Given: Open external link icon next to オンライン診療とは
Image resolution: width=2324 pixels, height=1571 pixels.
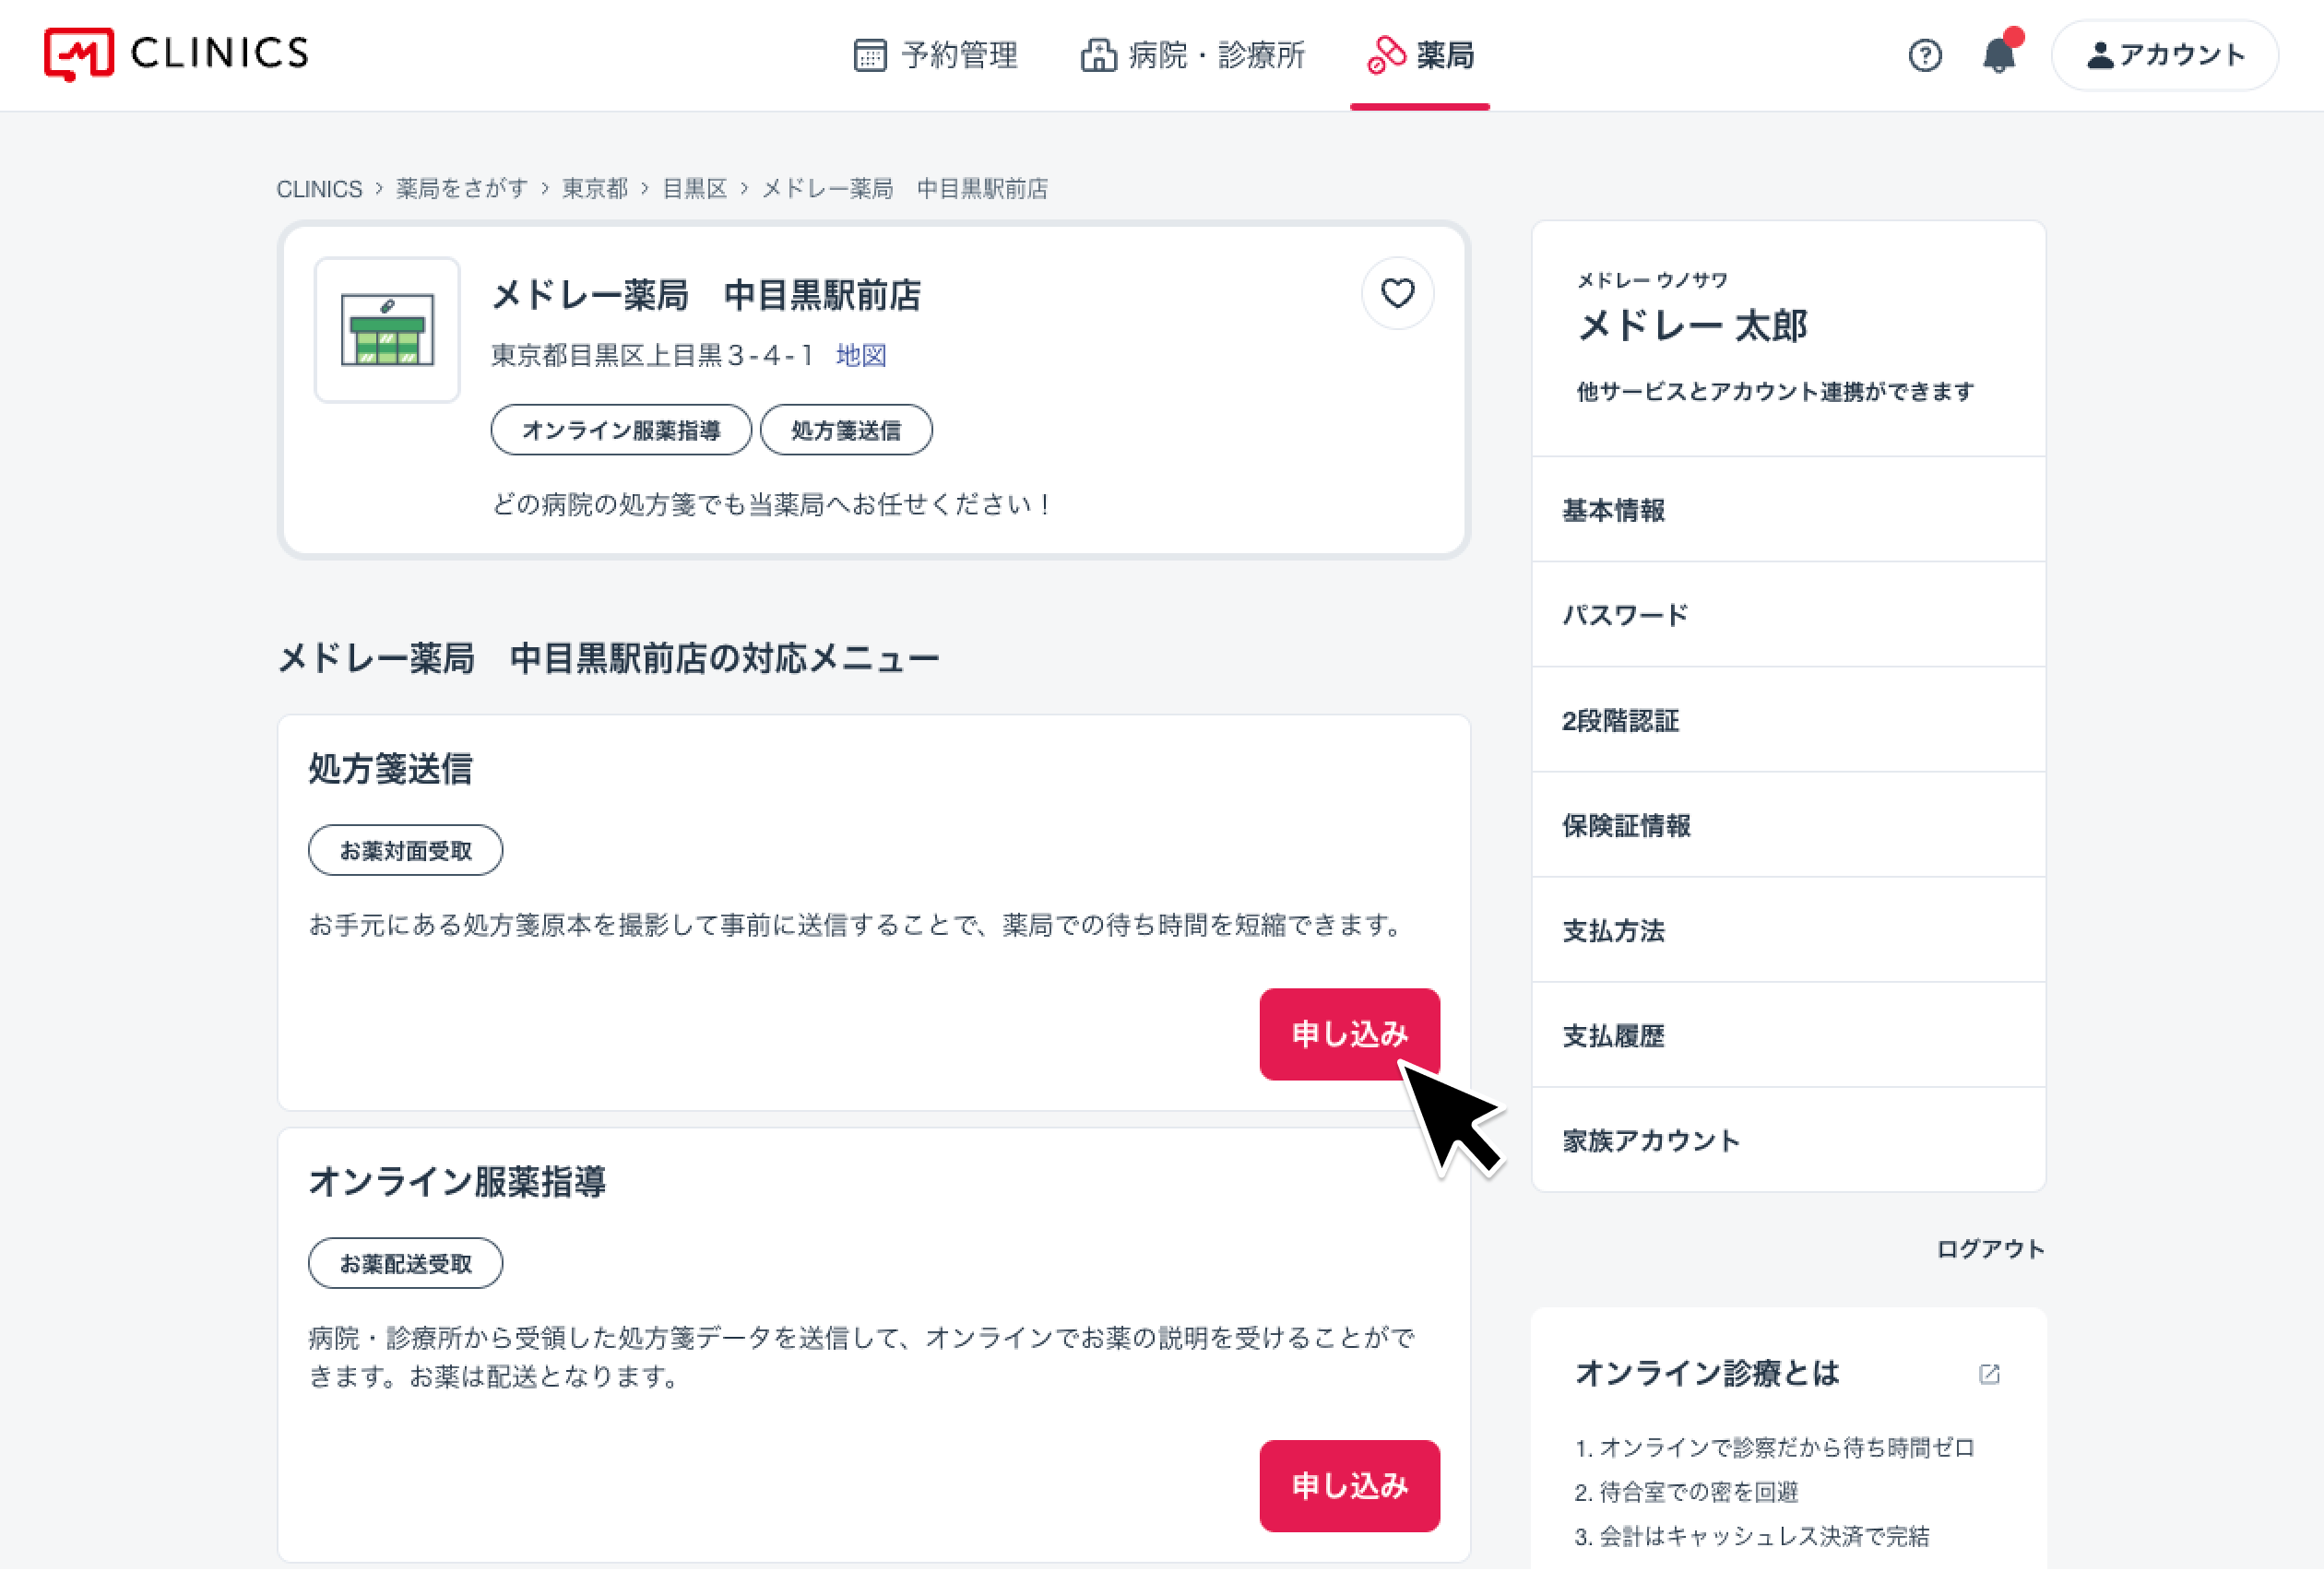Looking at the screenshot, I should 1989,1374.
